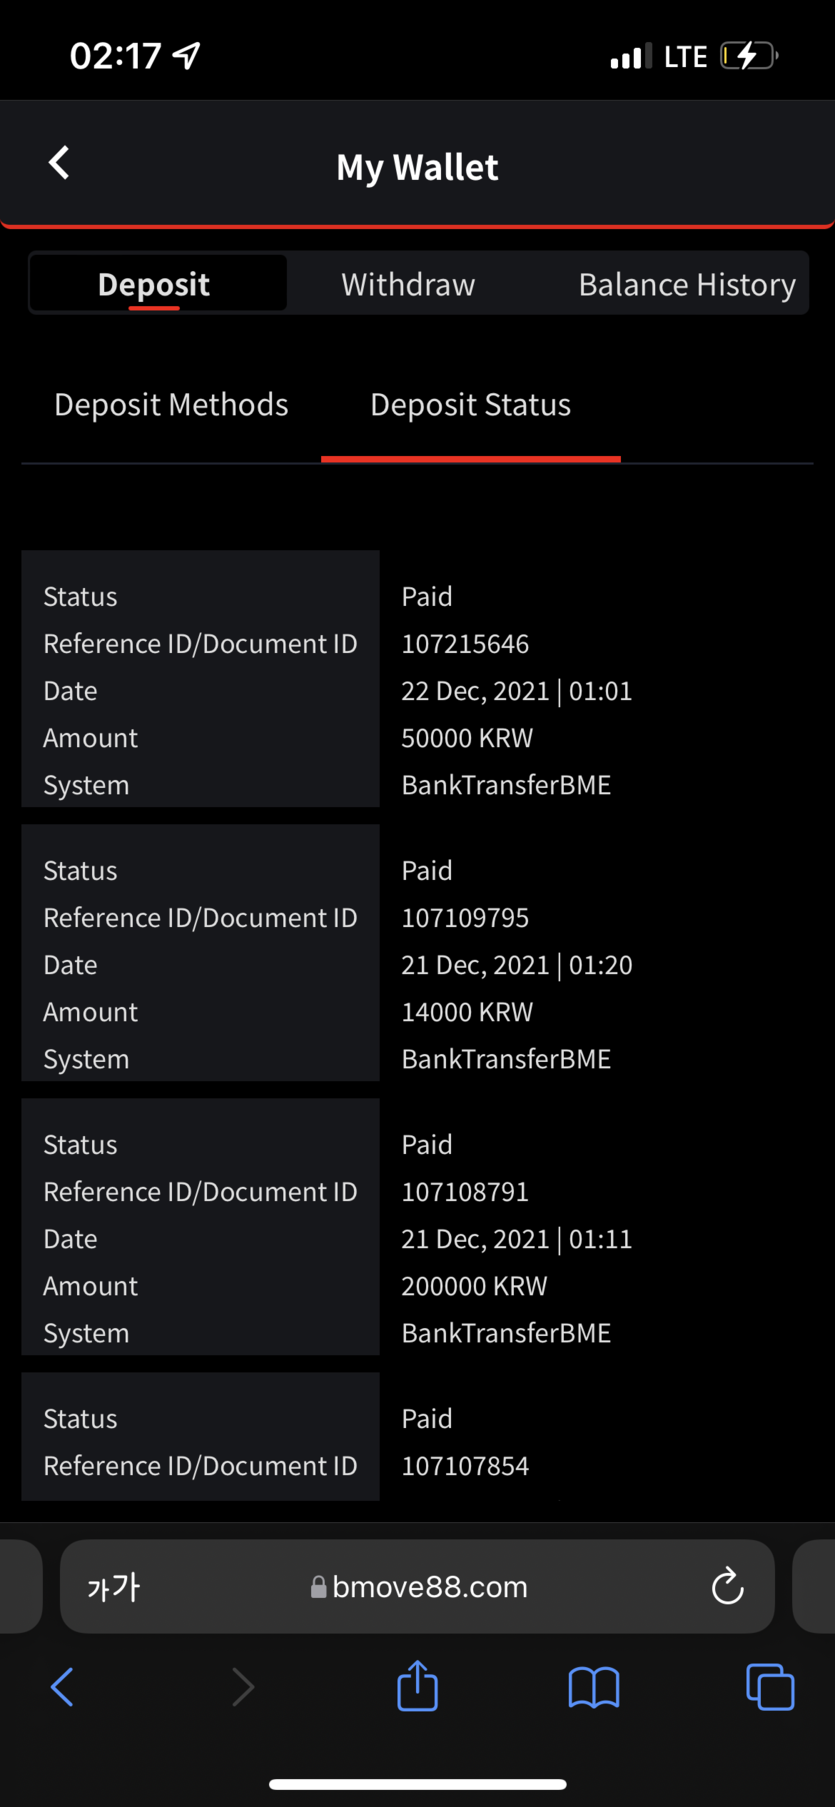Screen dimensions: 835x1807
Task: Tap the date 21 Dec, 2021 | 01:11
Action: point(517,1239)
